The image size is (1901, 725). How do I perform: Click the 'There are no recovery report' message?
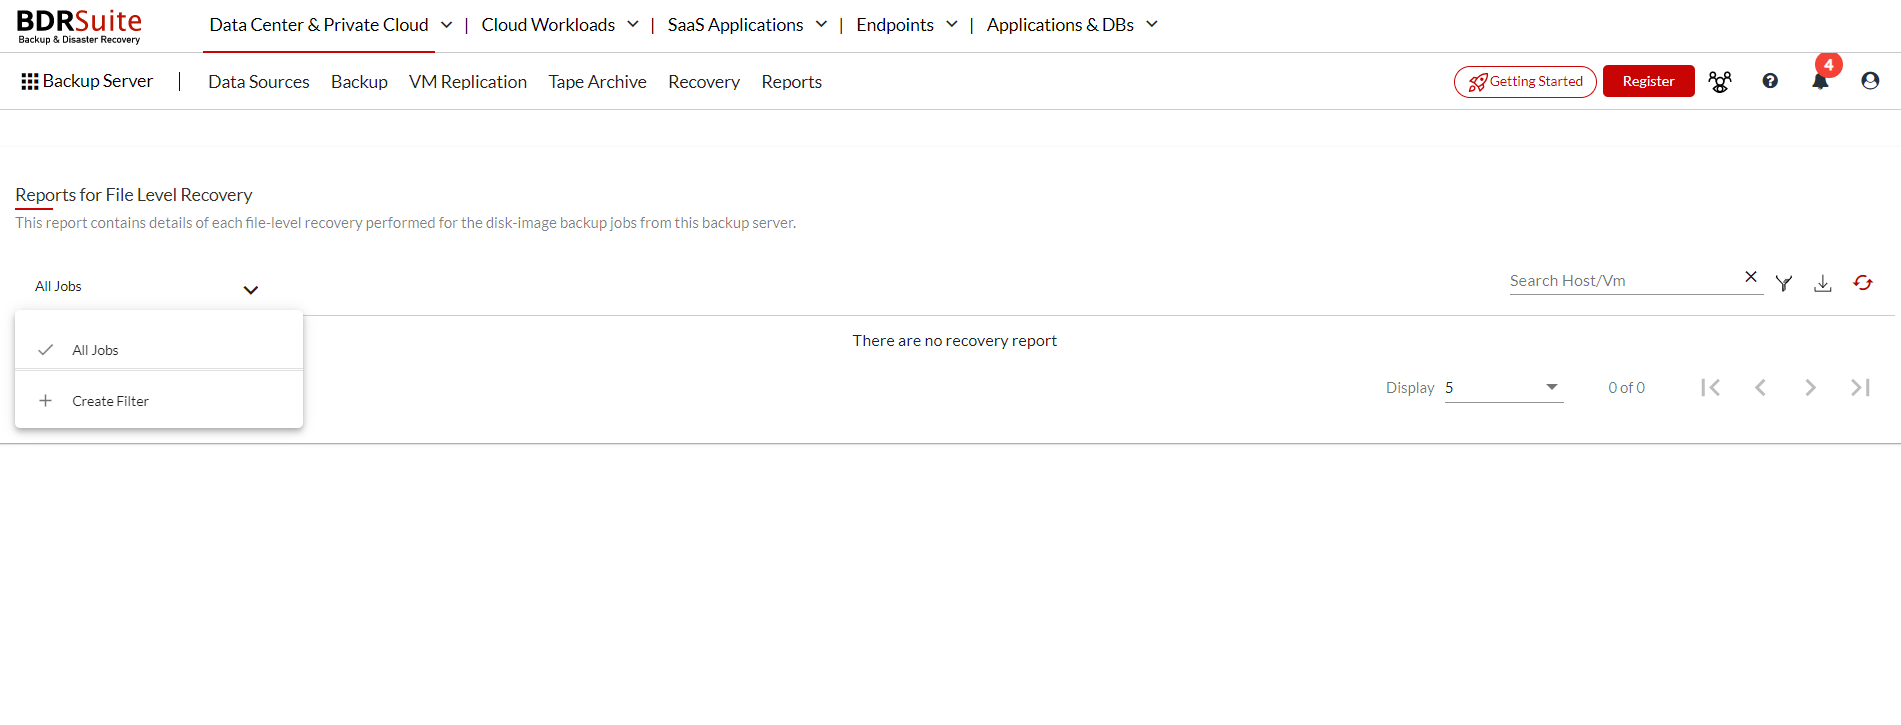(954, 341)
